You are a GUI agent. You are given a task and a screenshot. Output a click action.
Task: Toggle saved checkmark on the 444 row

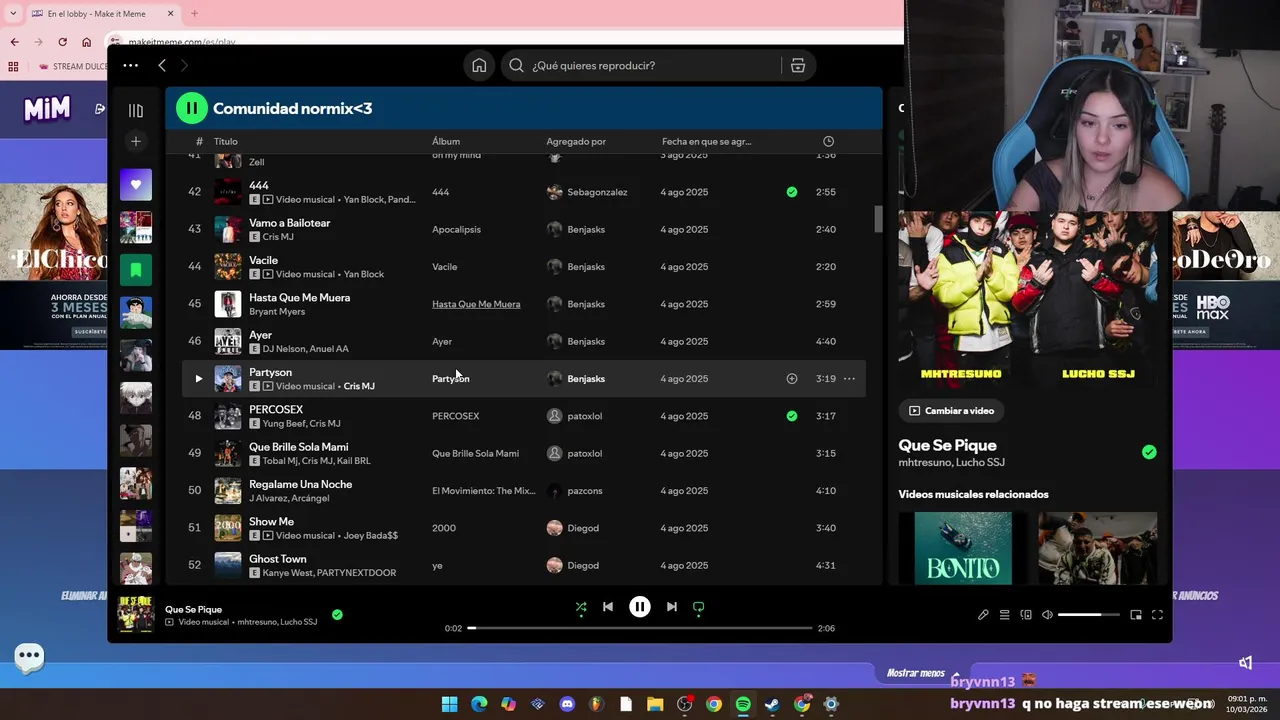(x=792, y=192)
